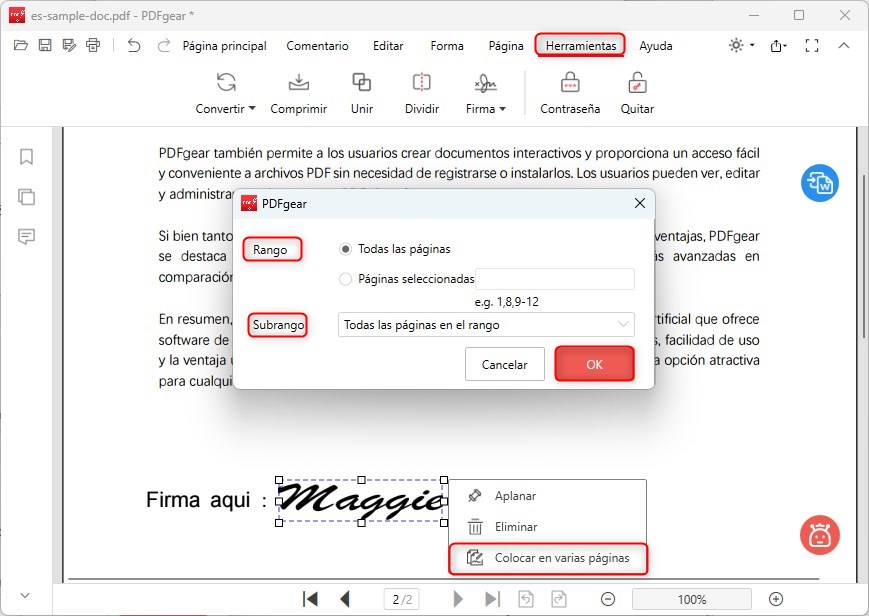Select Colocar en varias páginas
This screenshot has width=869, height=616.
tap(547, 558)
